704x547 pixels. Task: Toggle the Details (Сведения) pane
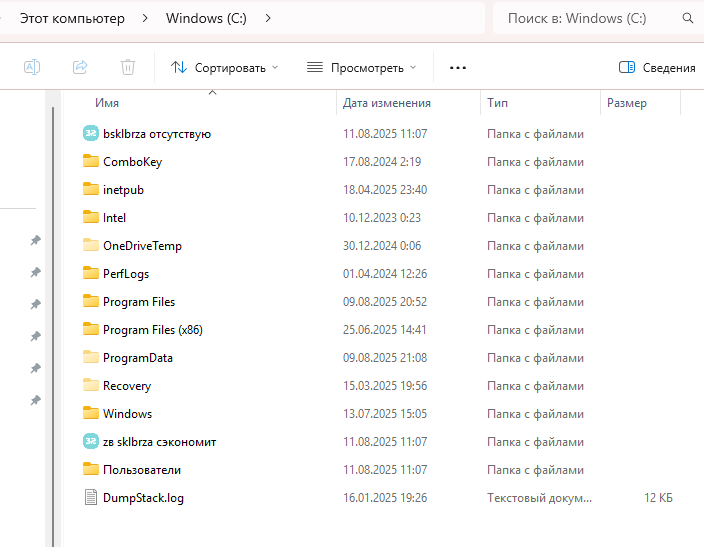point(657,68)
